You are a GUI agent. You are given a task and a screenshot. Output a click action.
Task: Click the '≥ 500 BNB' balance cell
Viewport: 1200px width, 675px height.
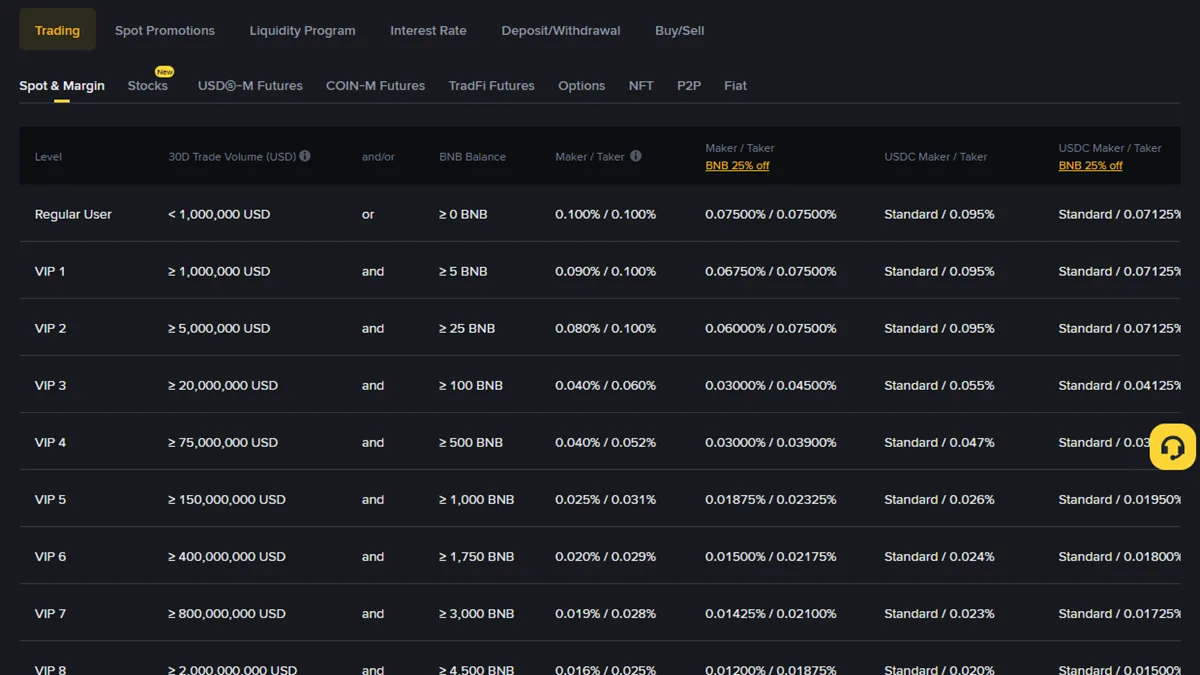[471, 442]
